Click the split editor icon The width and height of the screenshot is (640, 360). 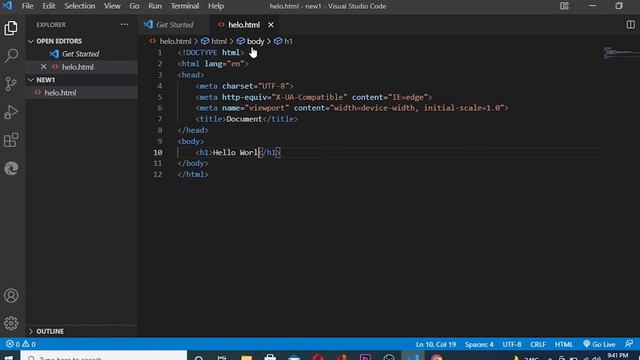(x=630, y=24)
